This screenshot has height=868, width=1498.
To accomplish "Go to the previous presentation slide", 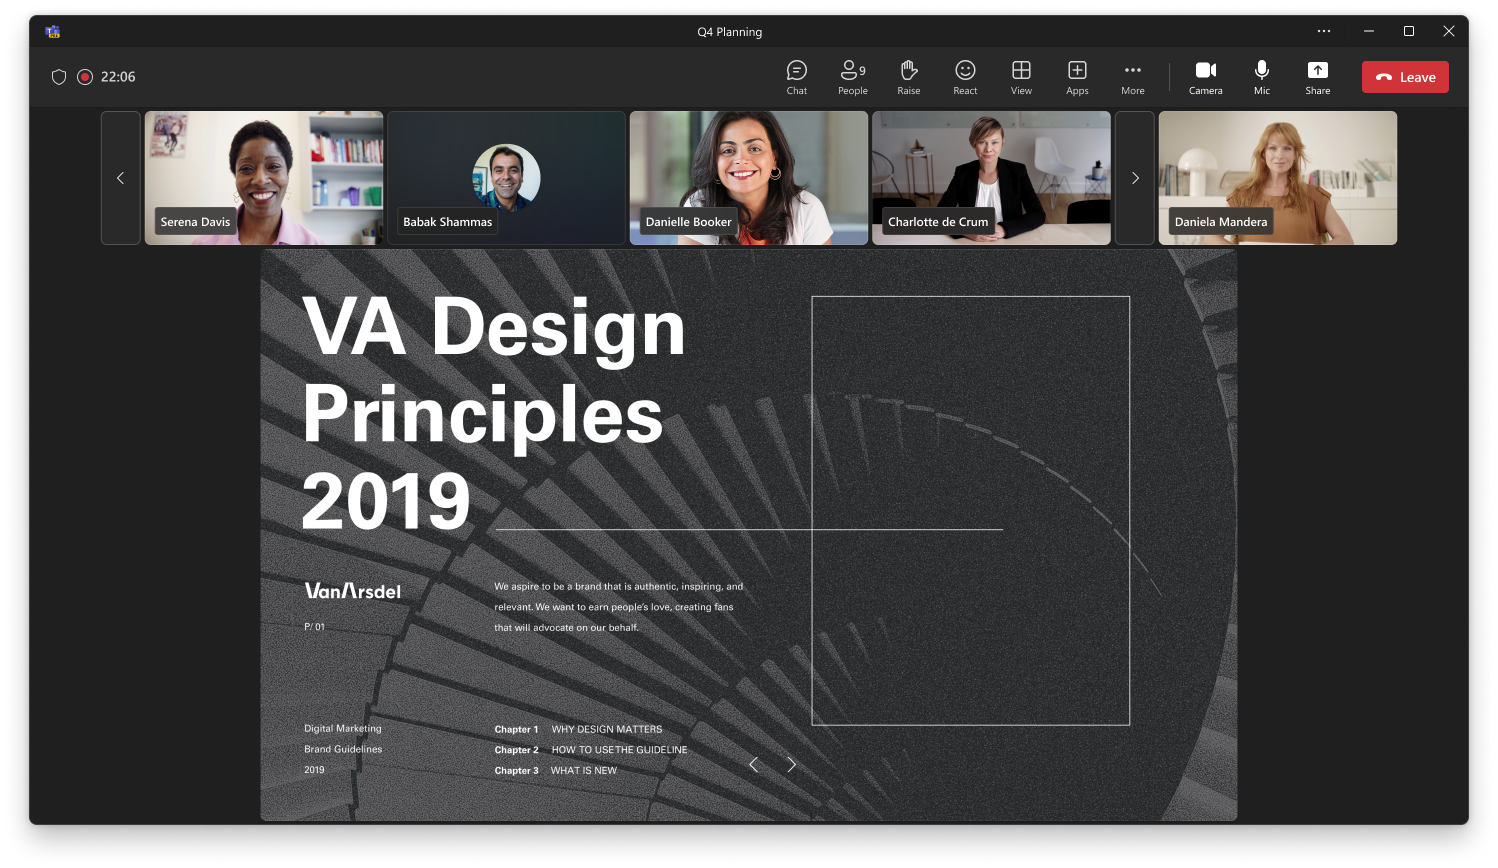I will coord(754,765).
